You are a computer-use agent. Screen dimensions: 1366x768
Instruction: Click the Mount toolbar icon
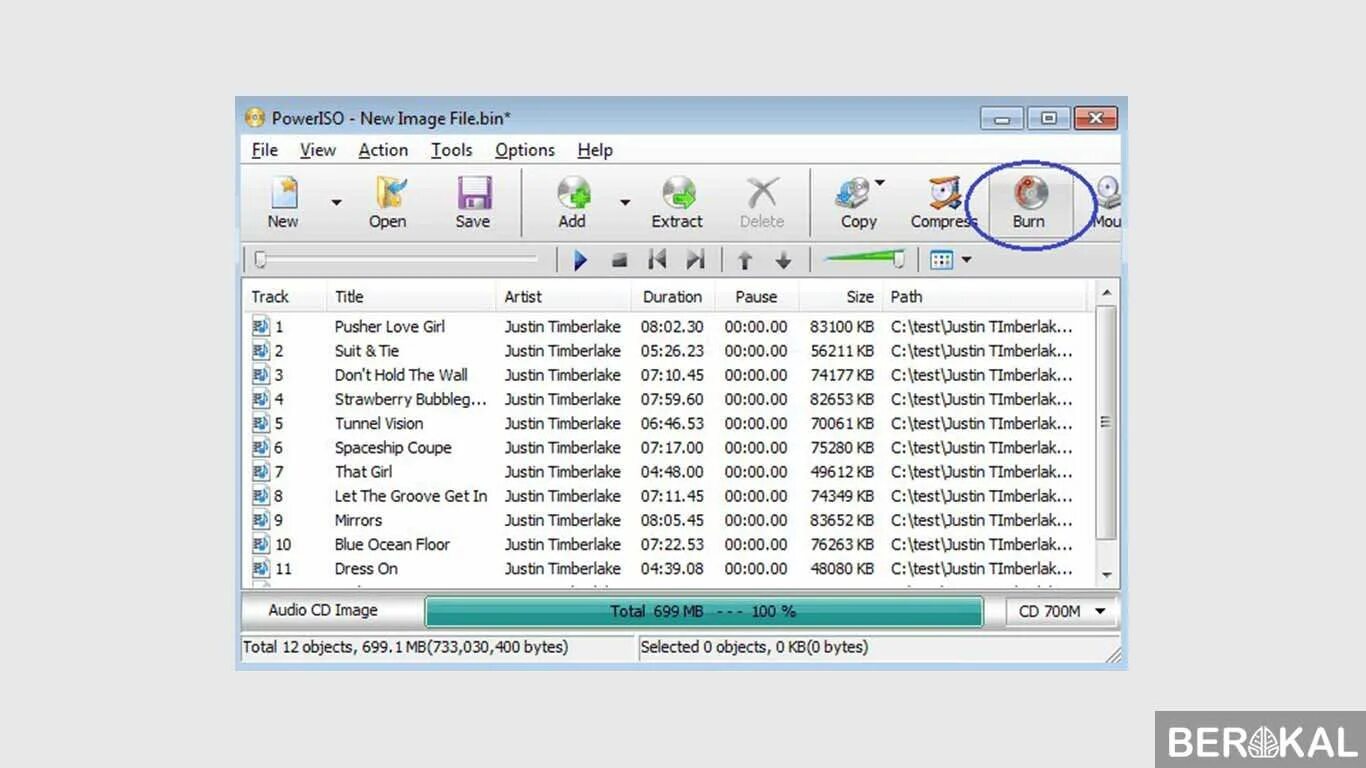[x=1108, y=192]
